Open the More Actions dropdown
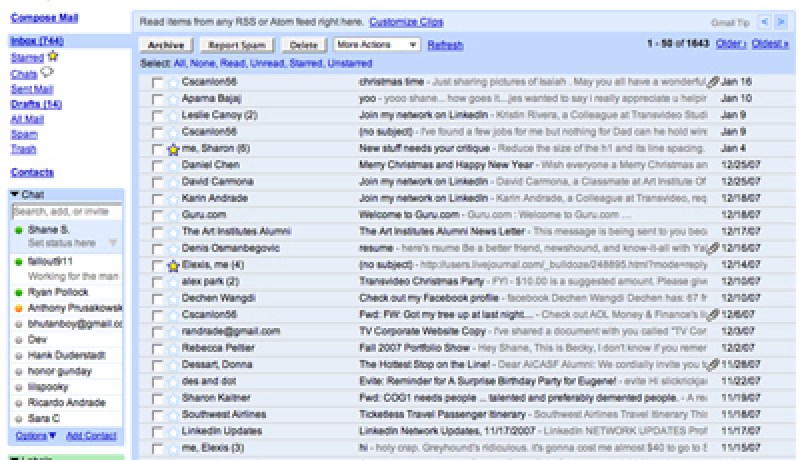The height and width of the screenshot is (460, 800). (376, 45)
